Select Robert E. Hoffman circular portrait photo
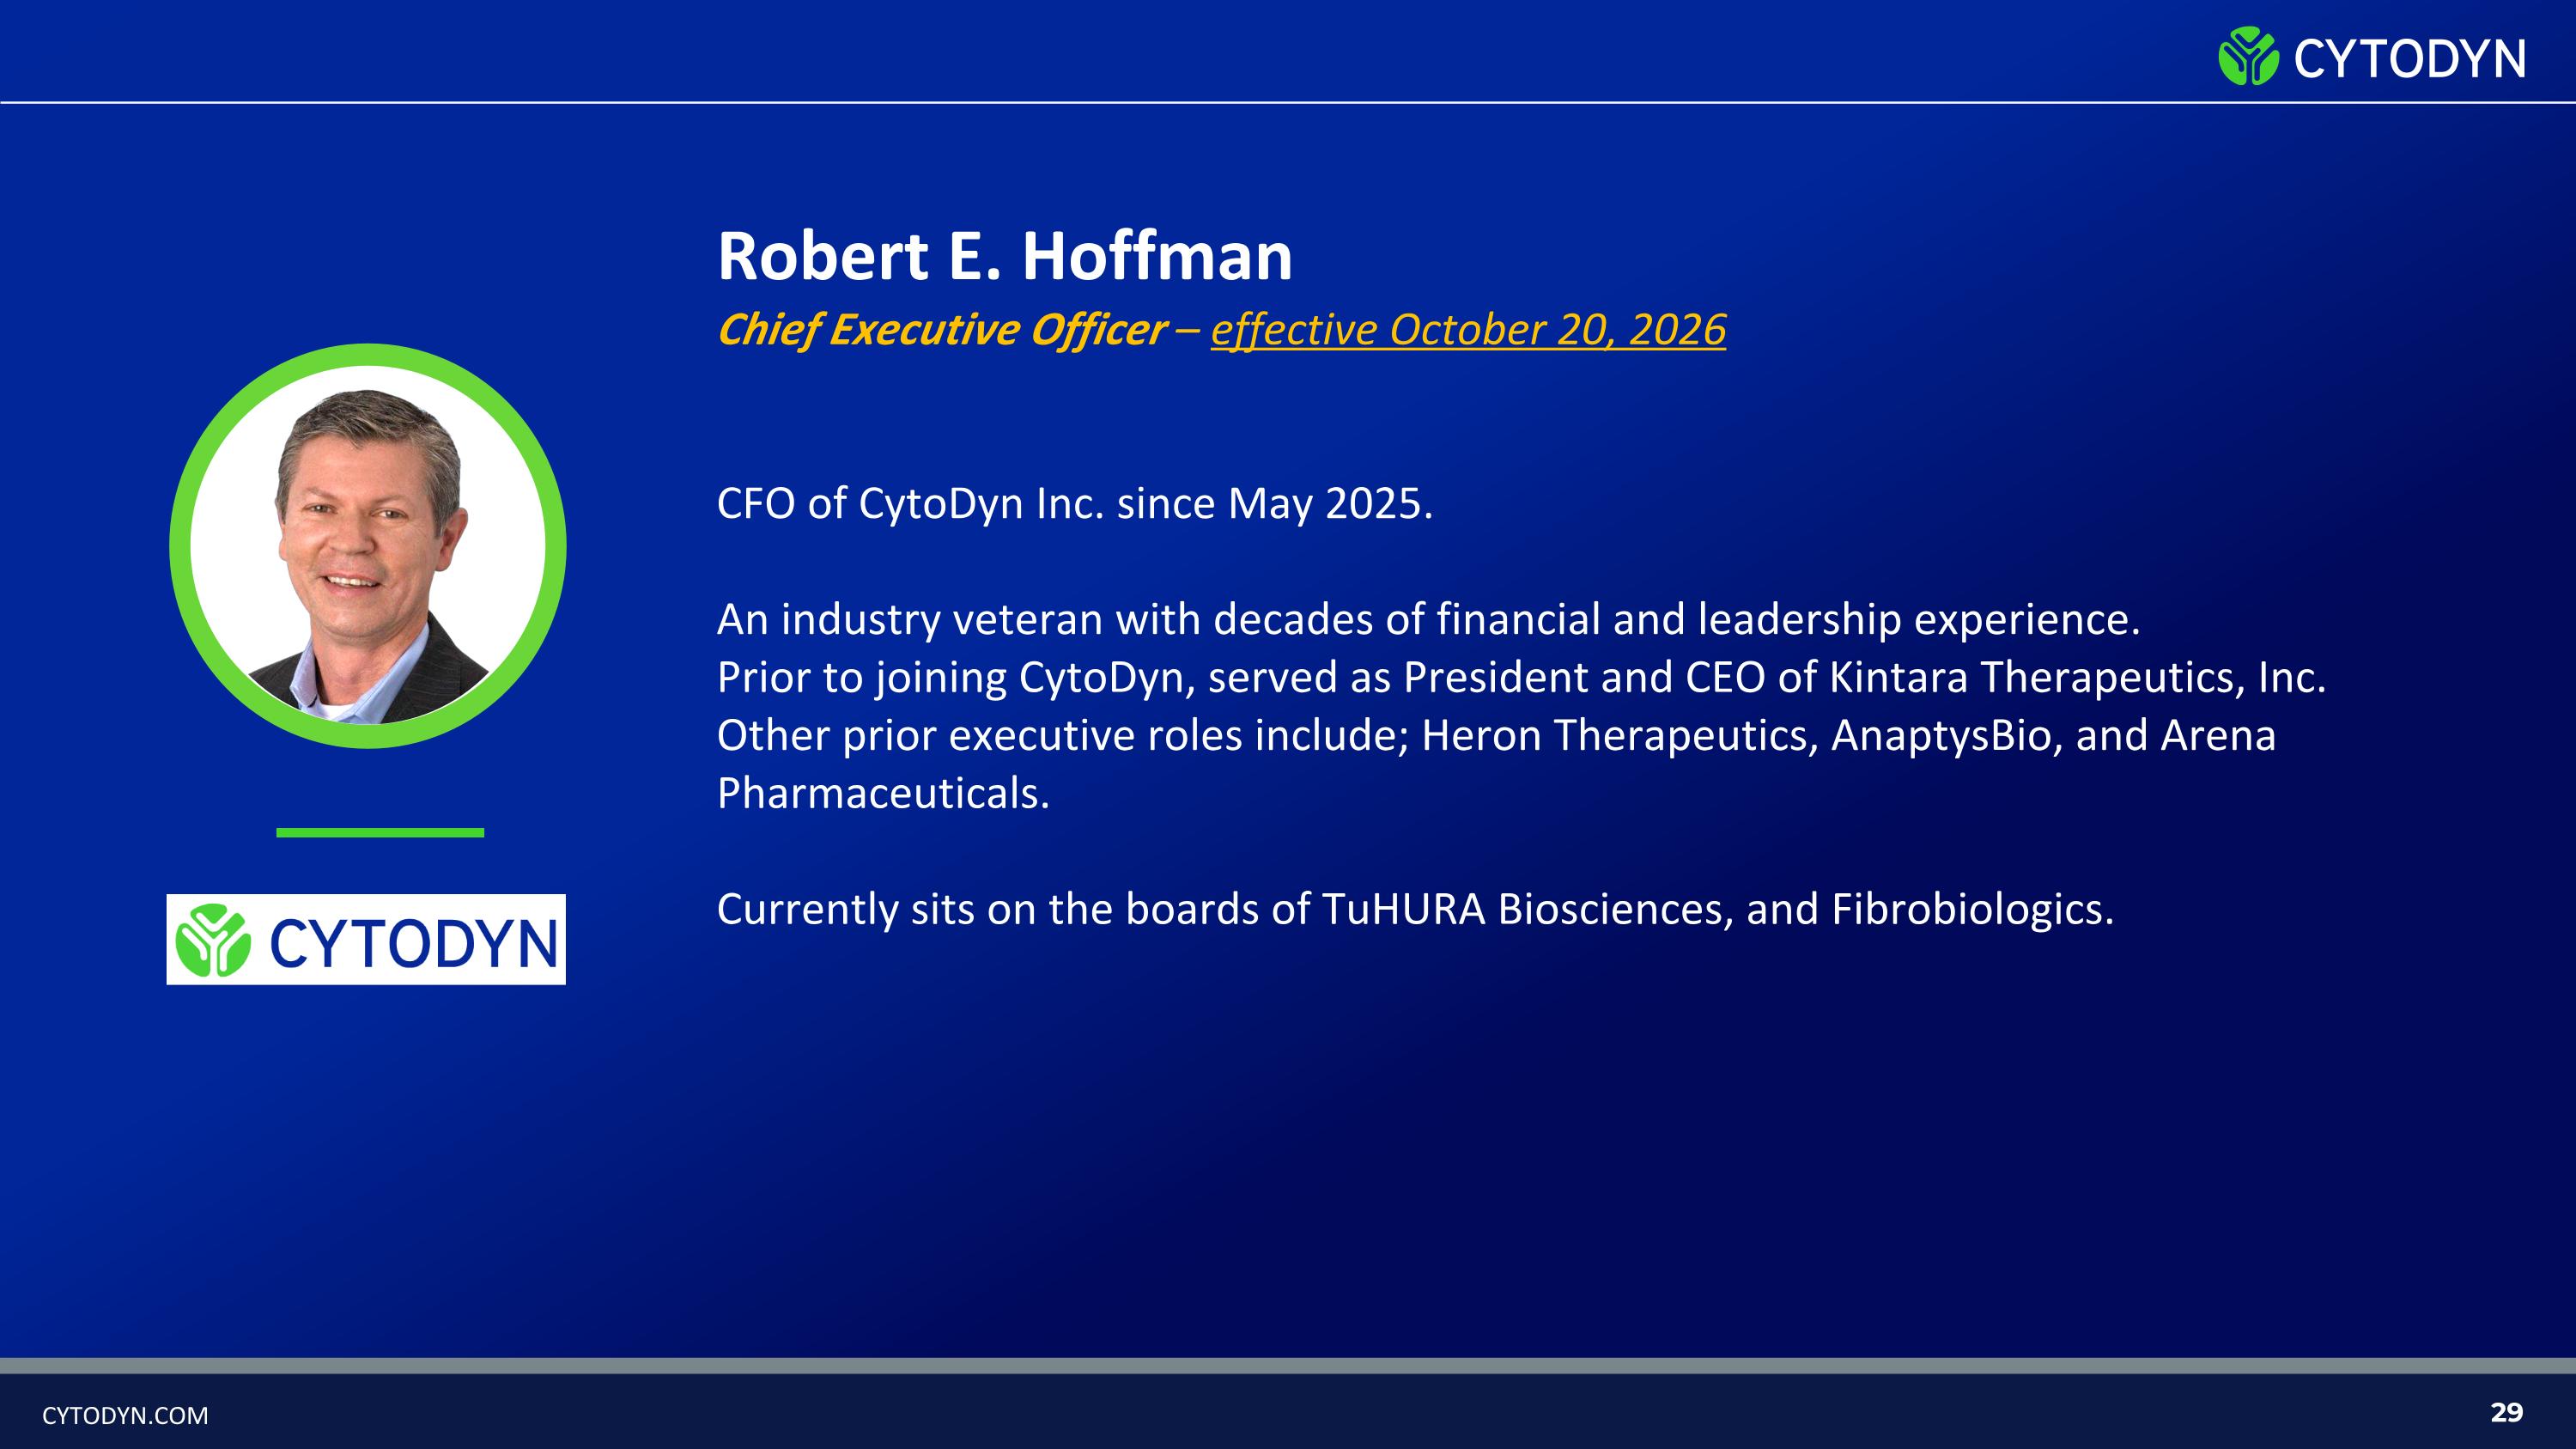Screen dimensions: 2576x1449 tap(368, 546)
